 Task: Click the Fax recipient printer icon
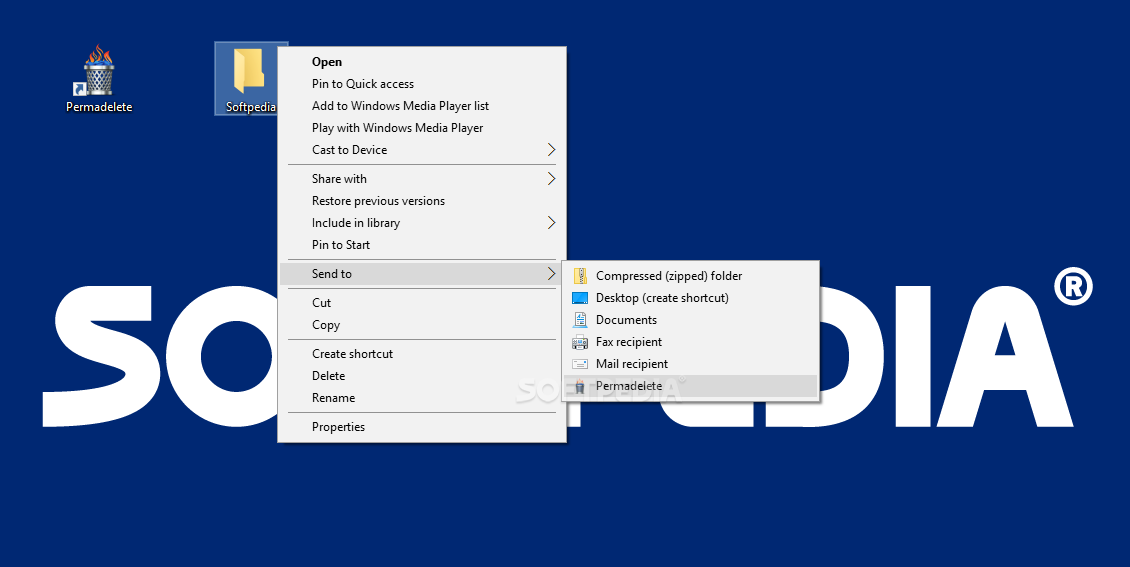click(x=580, y=342)
